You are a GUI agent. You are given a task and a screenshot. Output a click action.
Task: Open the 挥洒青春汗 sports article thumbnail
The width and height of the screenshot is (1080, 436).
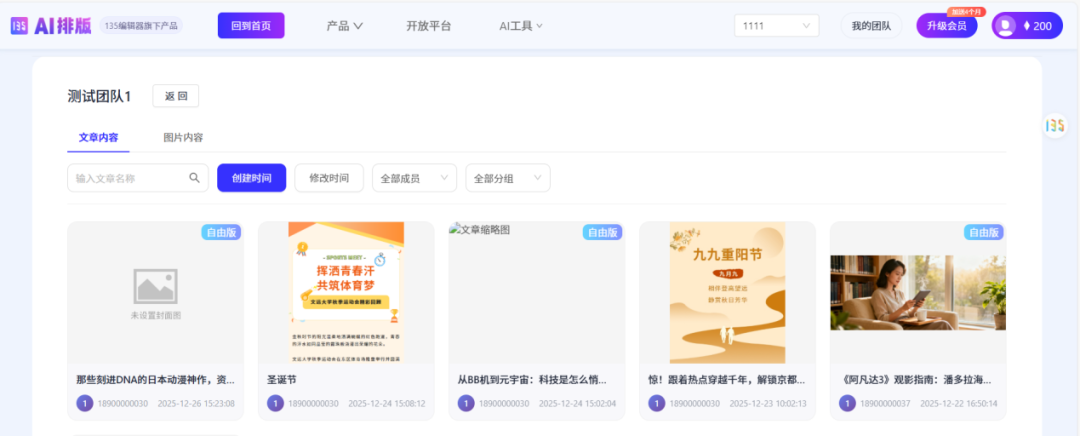tap(346, 292)
